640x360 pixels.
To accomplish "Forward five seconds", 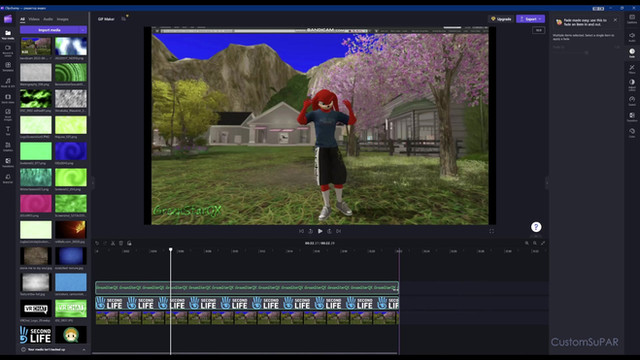I will click(x=329, y=231).
